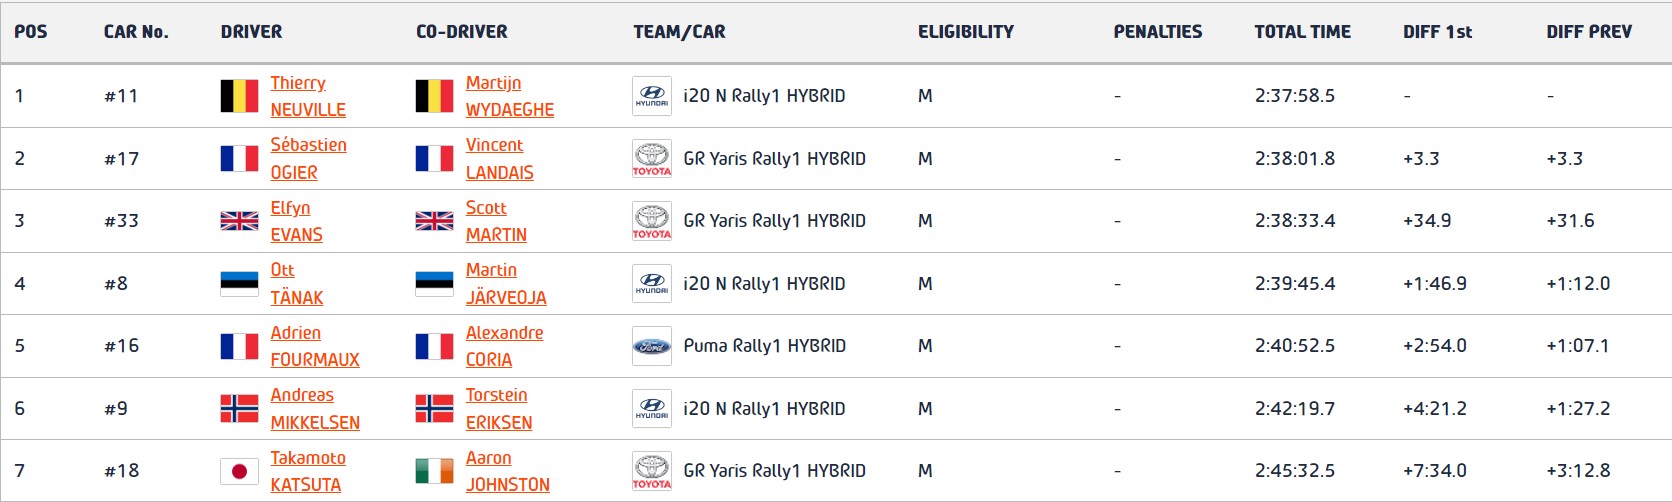Click the UK flag beside Elfyn Evans
Image resolution: width=1672 pixels, height=502 pixels.
tap(239, 221)
